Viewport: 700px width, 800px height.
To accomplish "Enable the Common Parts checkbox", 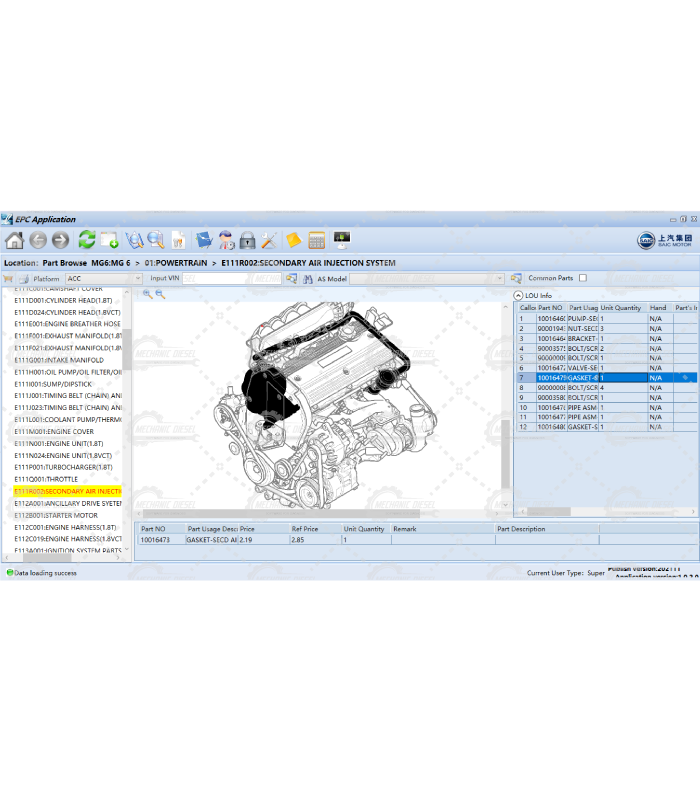I will click(583, 278).
